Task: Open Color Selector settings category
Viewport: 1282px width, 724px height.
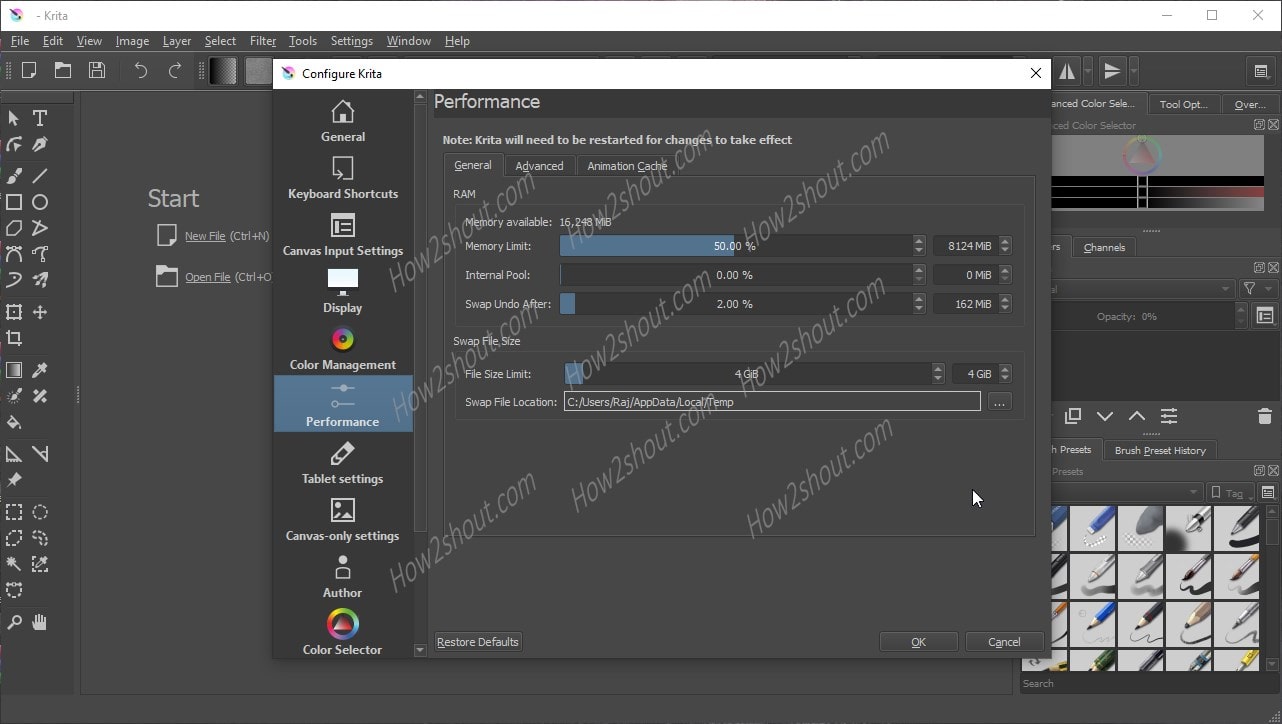Action: click(x=343, y=633)
